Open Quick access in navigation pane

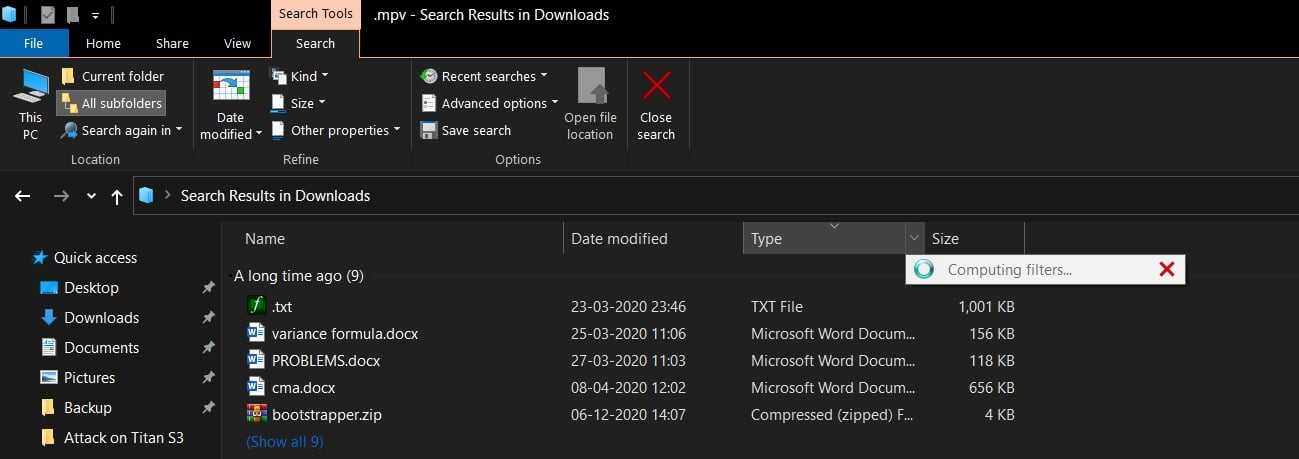(95, 258)
